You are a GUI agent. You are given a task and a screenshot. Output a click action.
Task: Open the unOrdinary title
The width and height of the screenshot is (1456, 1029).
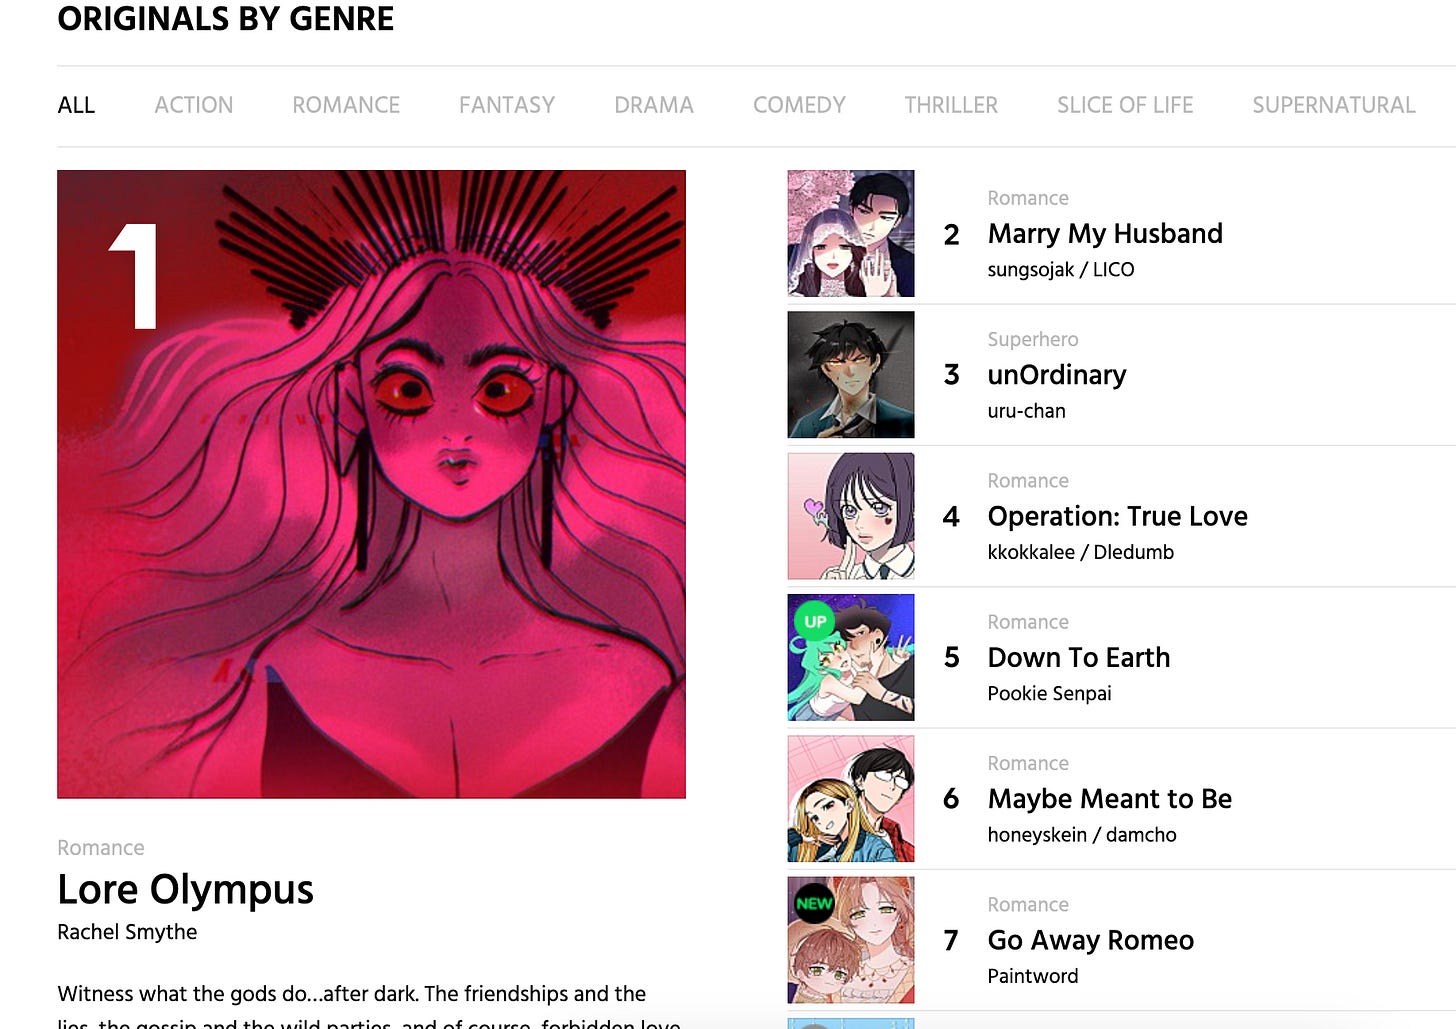click(1057, 375)
